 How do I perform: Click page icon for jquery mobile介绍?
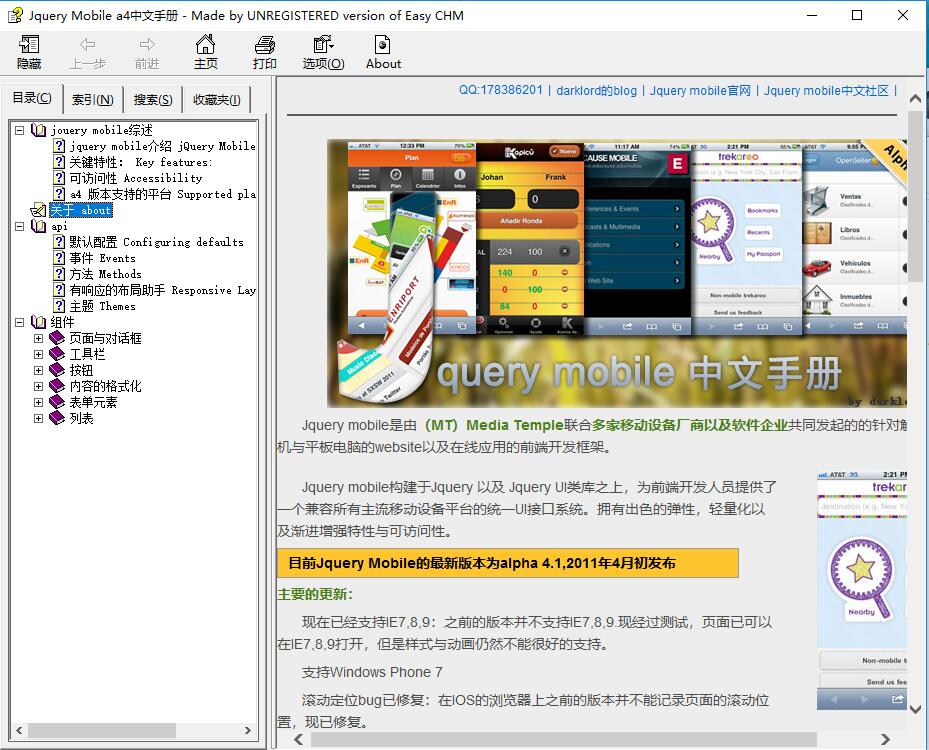(x=59, y=146)
